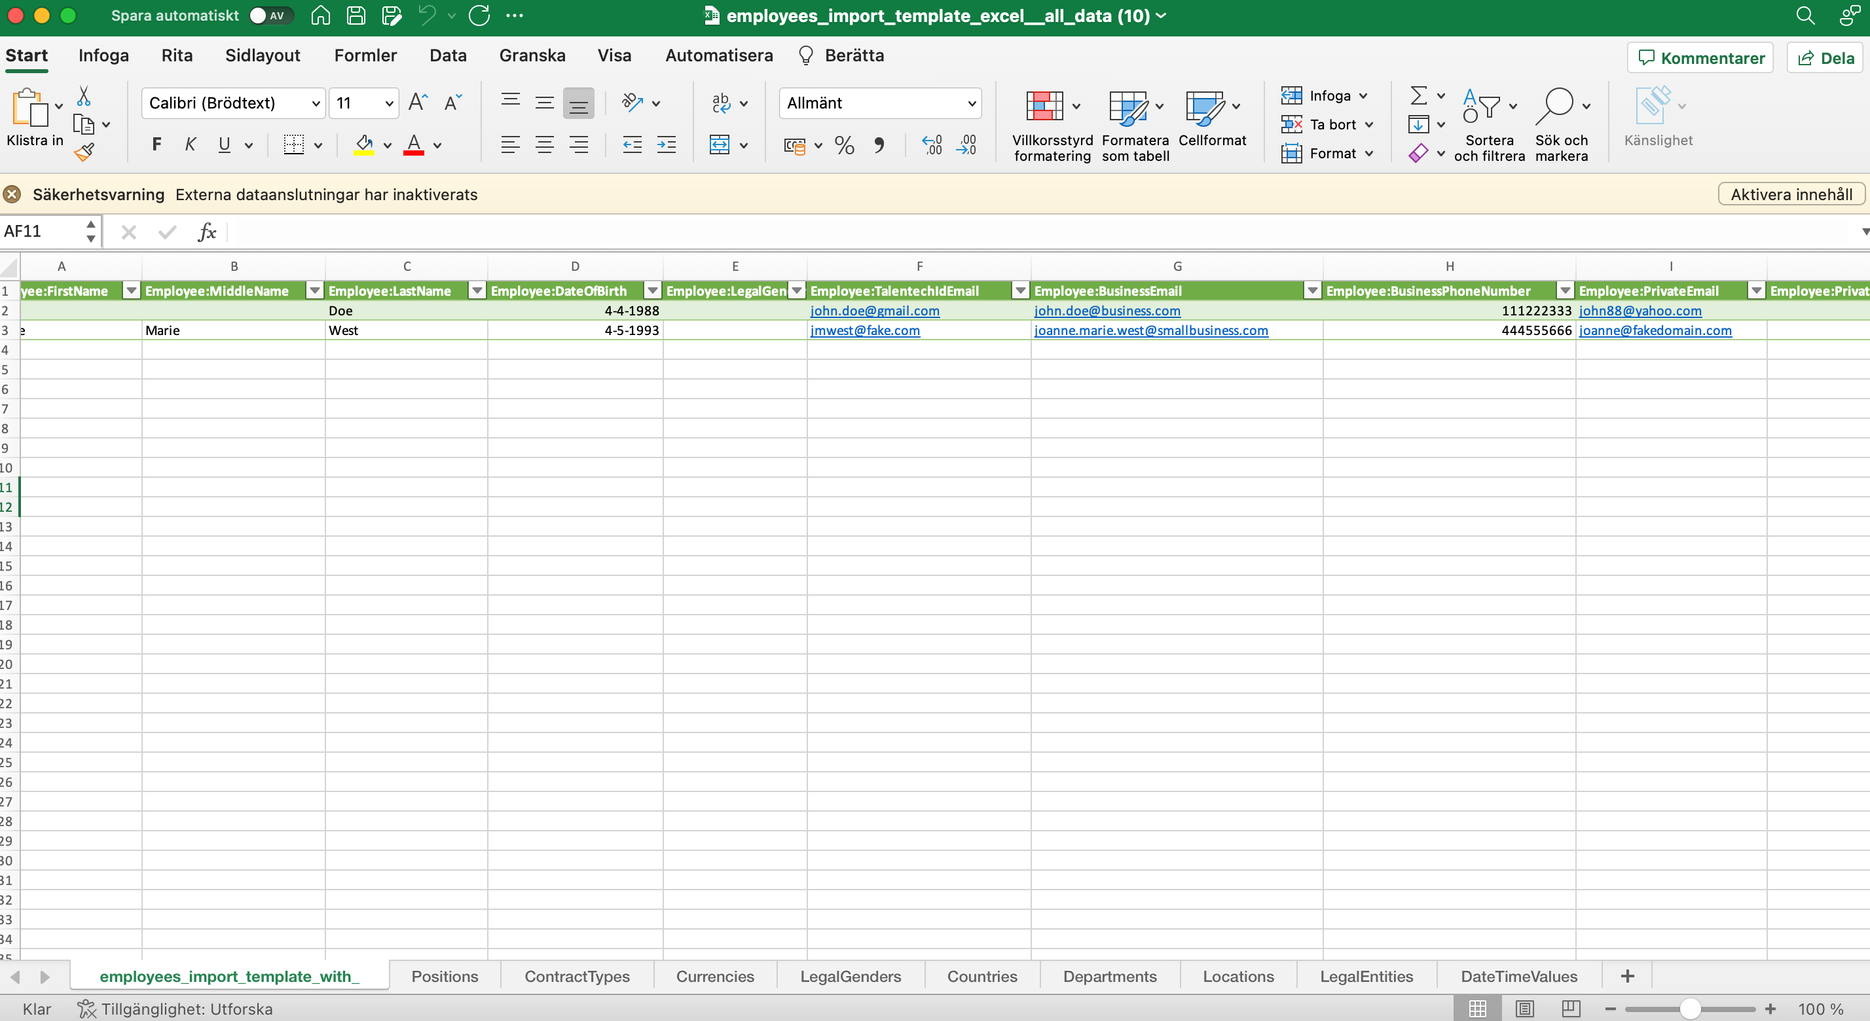The image size is (1870, 1021).
Task: Click the Copy icon
Action: click(x=84, y=124)
